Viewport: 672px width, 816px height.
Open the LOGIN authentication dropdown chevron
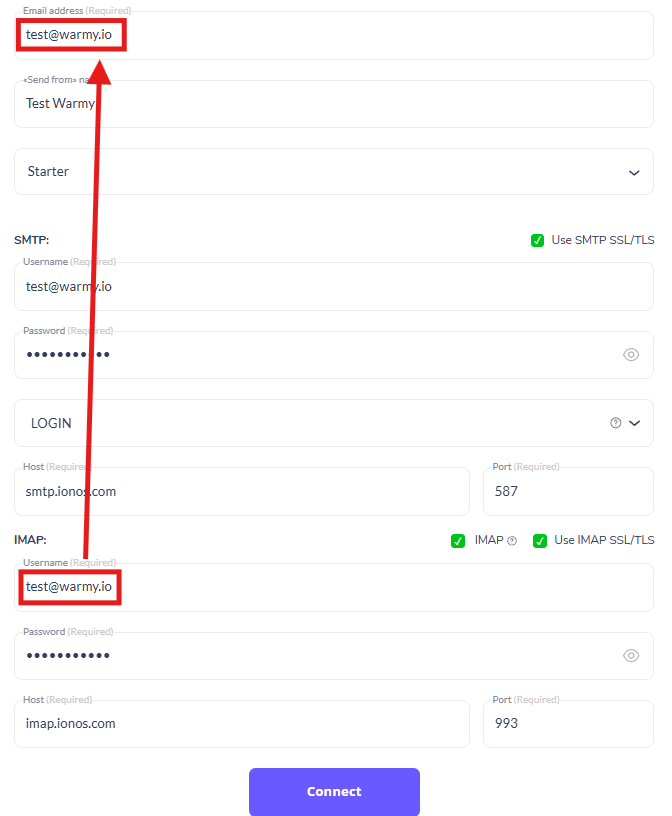pyautogui.click(x=634, y=423)
